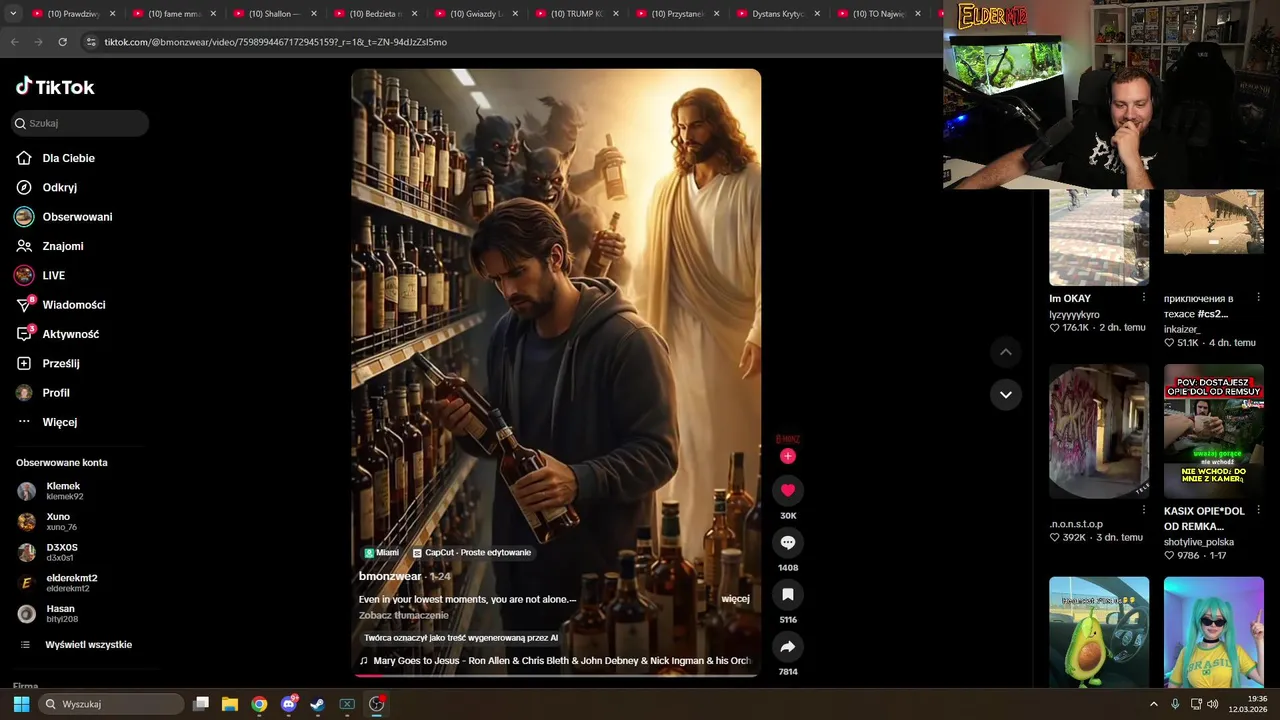Switch to Gwiazdy browser tab
This screenshot has width=1280, height=720.
tap(476, 14)
